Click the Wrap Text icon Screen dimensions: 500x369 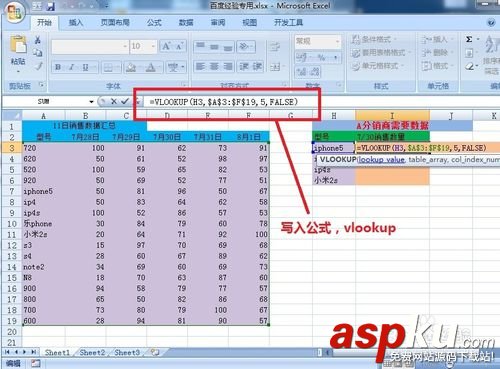point(275,46)
